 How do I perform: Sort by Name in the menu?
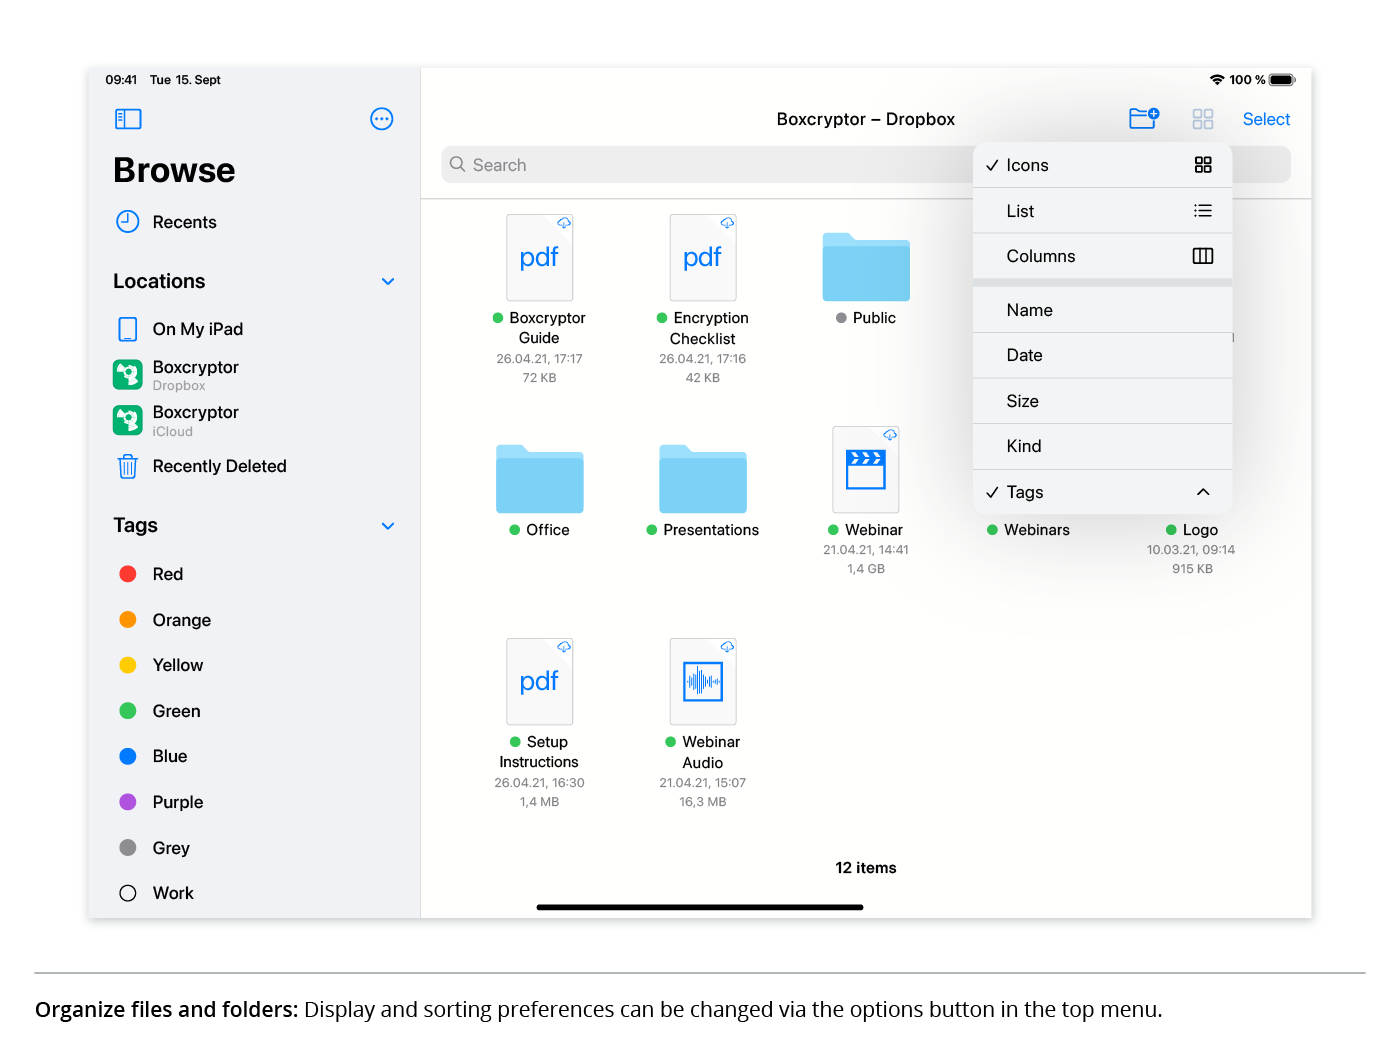click(1102, 310)
